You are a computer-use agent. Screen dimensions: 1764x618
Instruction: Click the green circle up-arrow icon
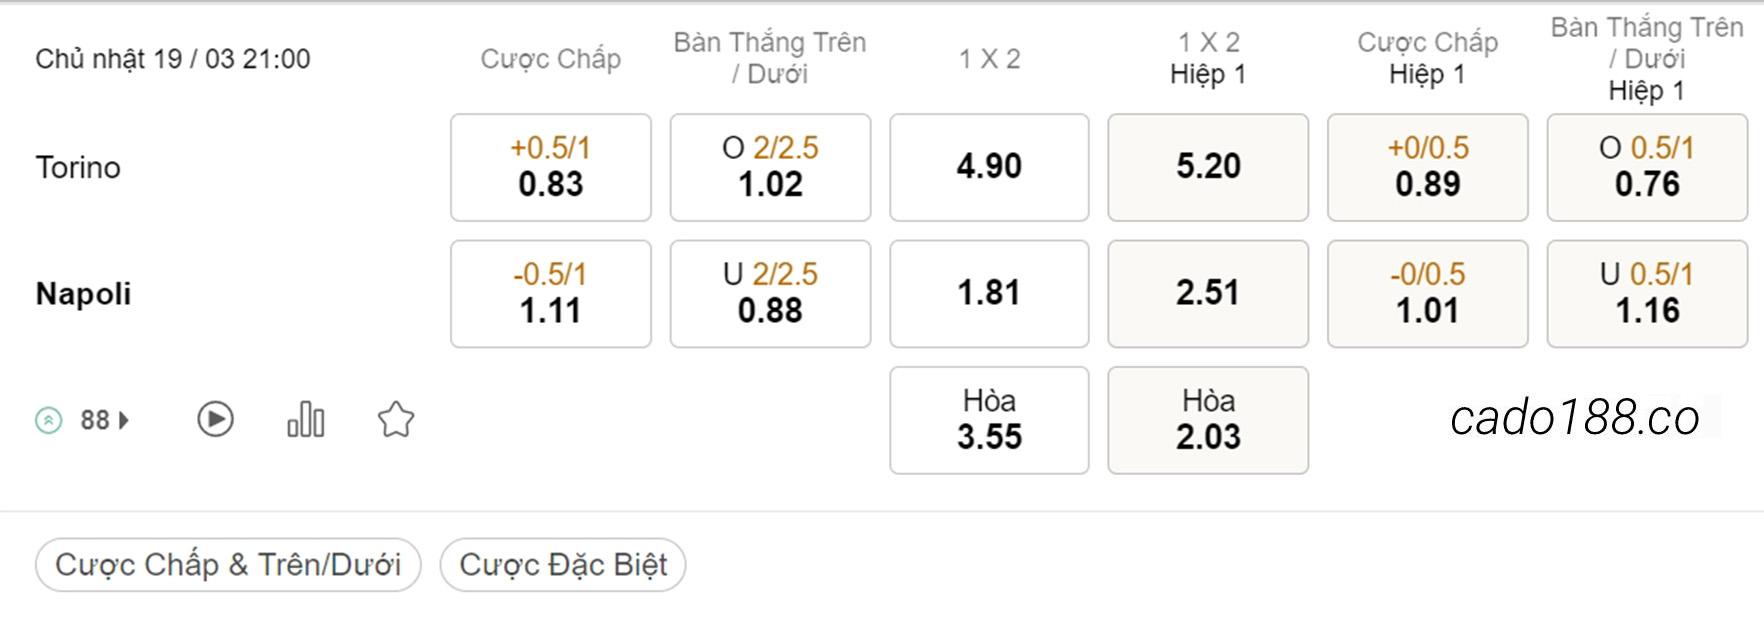click(x=48, y=420)
